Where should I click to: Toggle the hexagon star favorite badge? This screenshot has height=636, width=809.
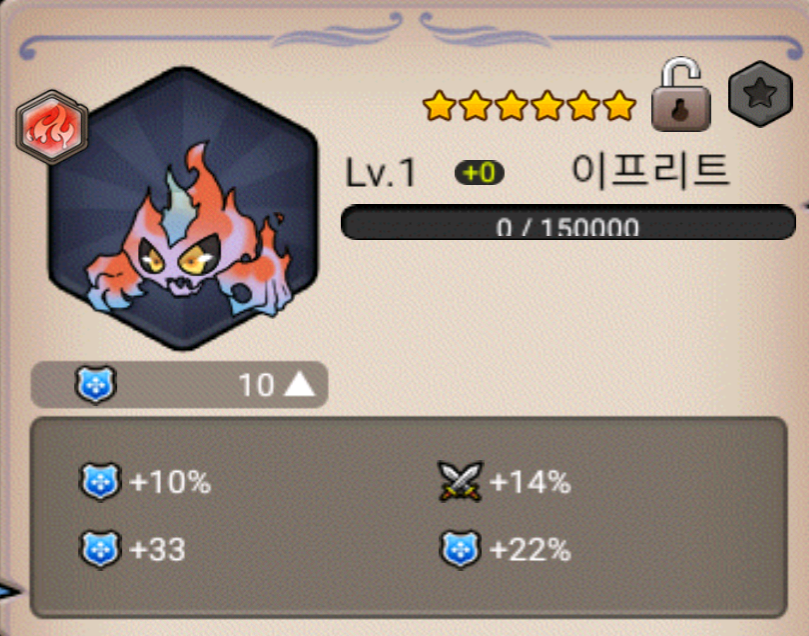tap(761, 94)
